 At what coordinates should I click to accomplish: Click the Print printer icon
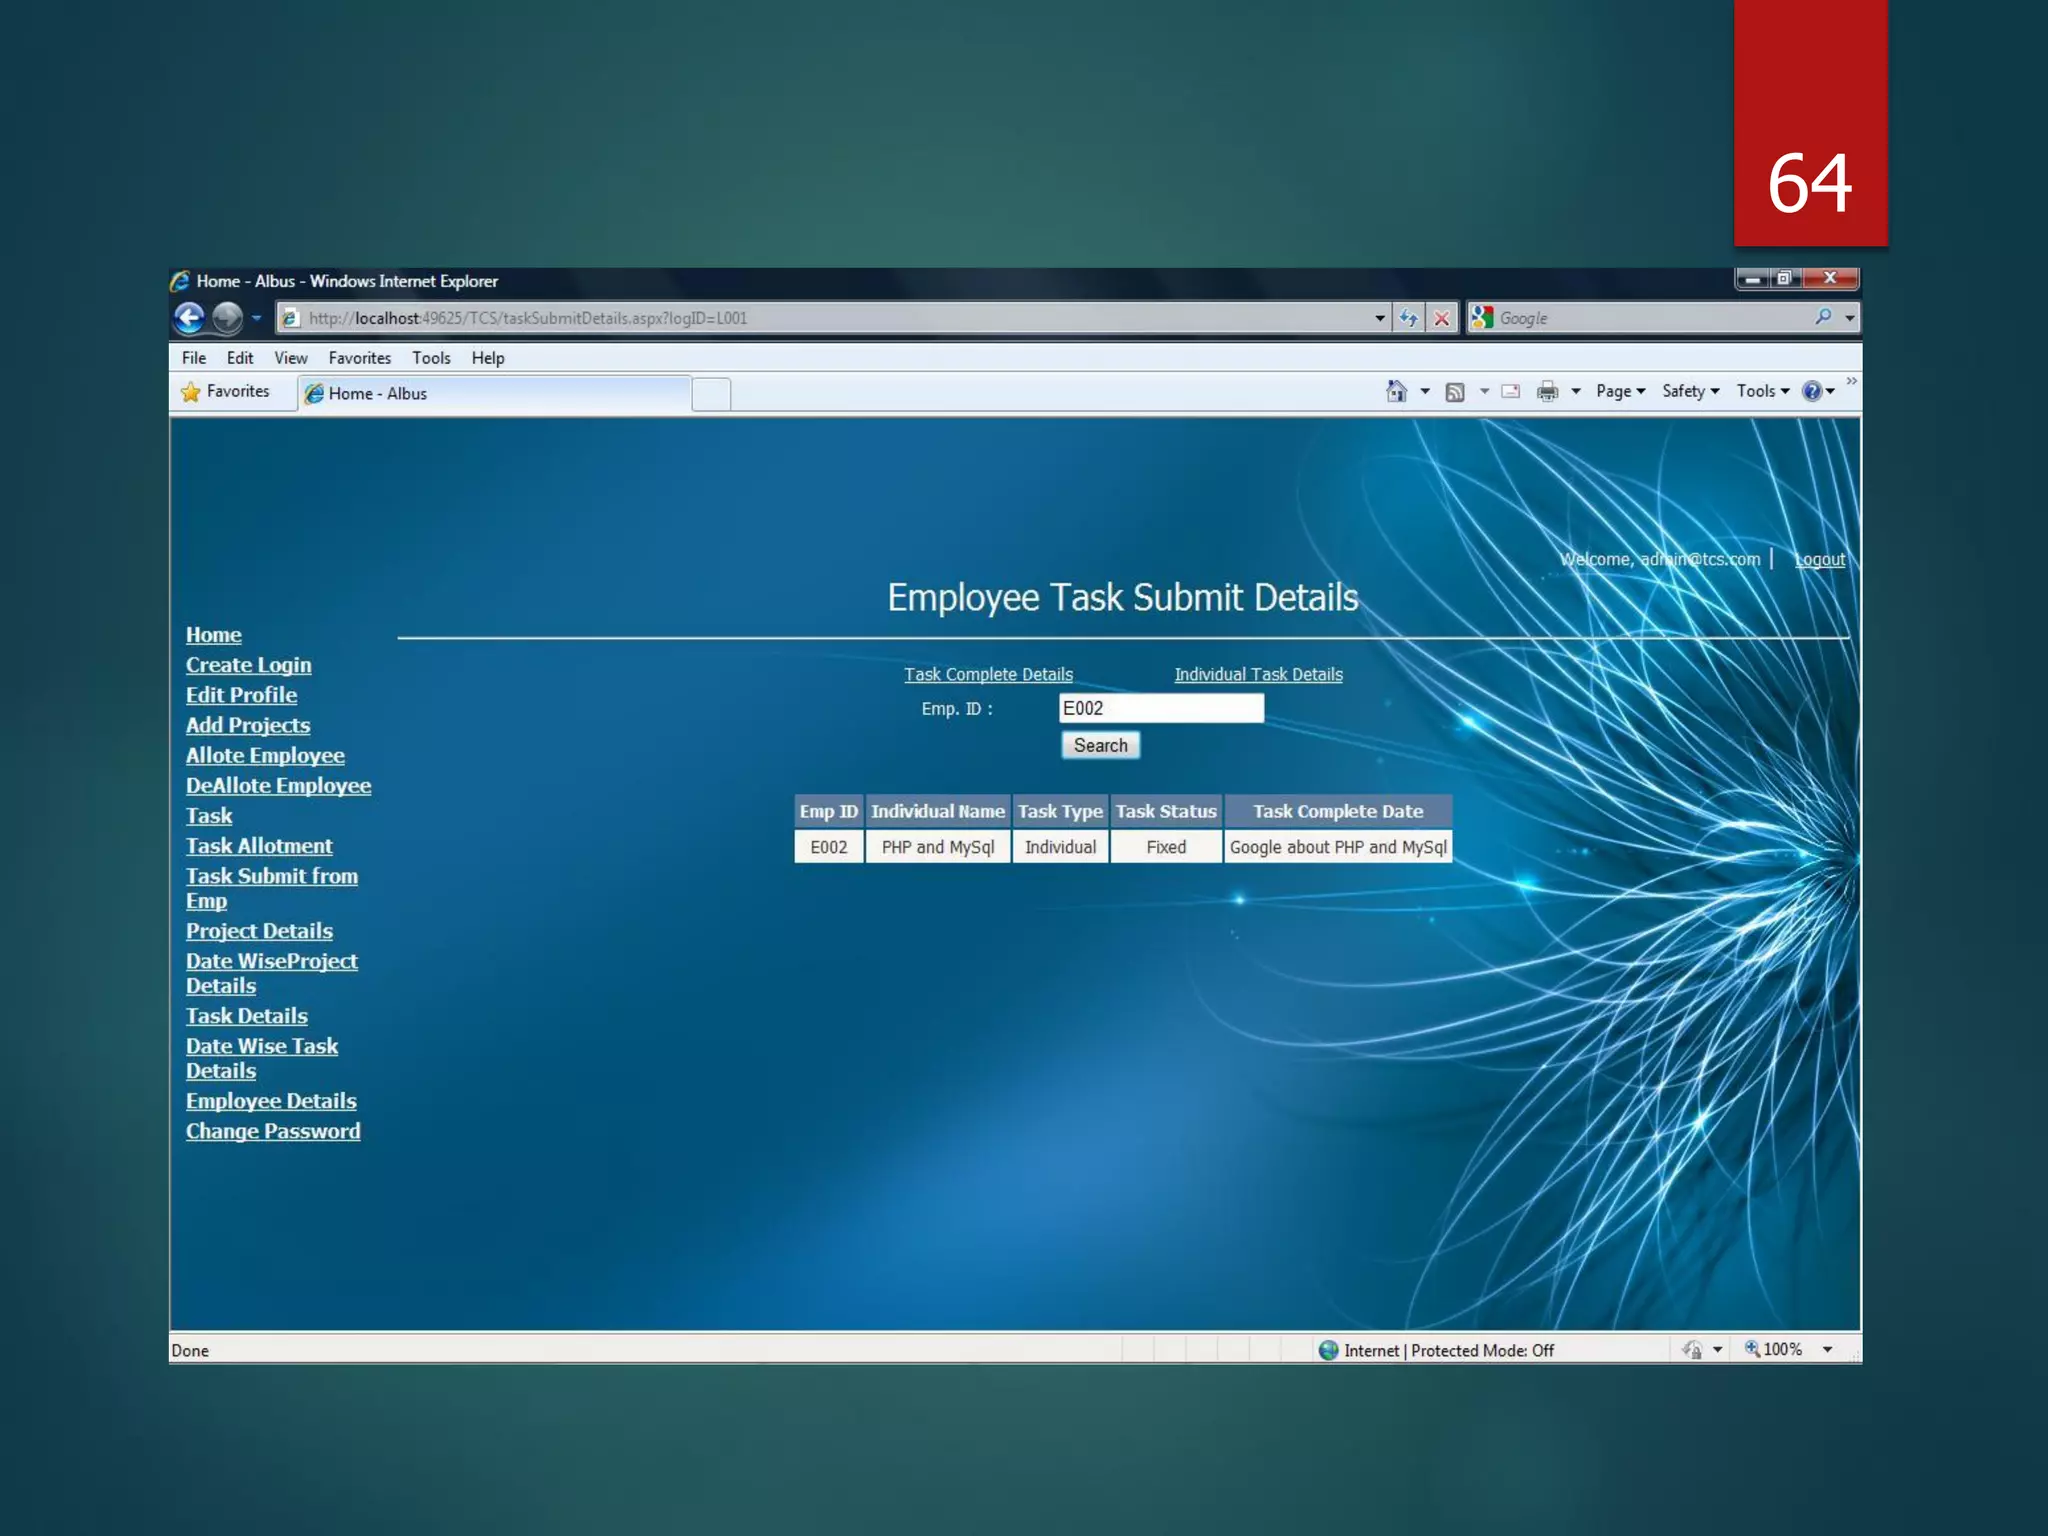tap(1547, 391)
